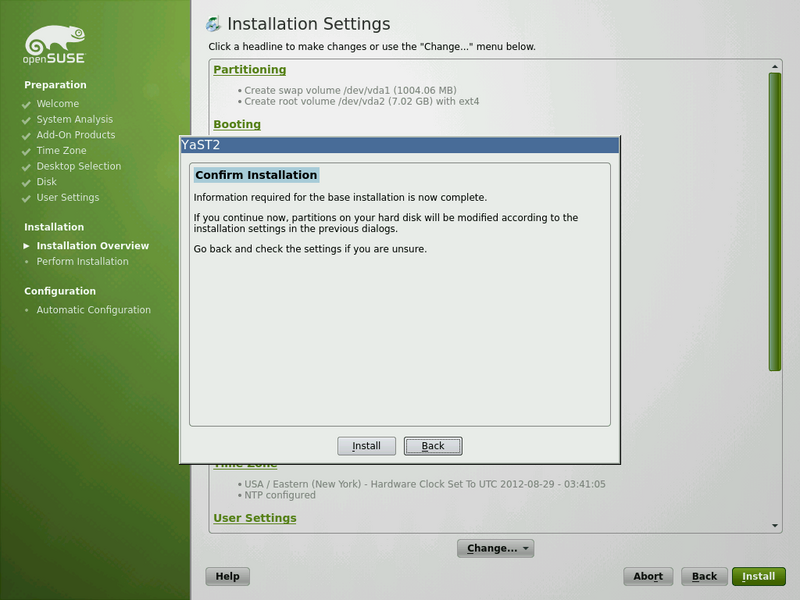
Task: Click the Preparation section heading
Action: tap(55, 85)
